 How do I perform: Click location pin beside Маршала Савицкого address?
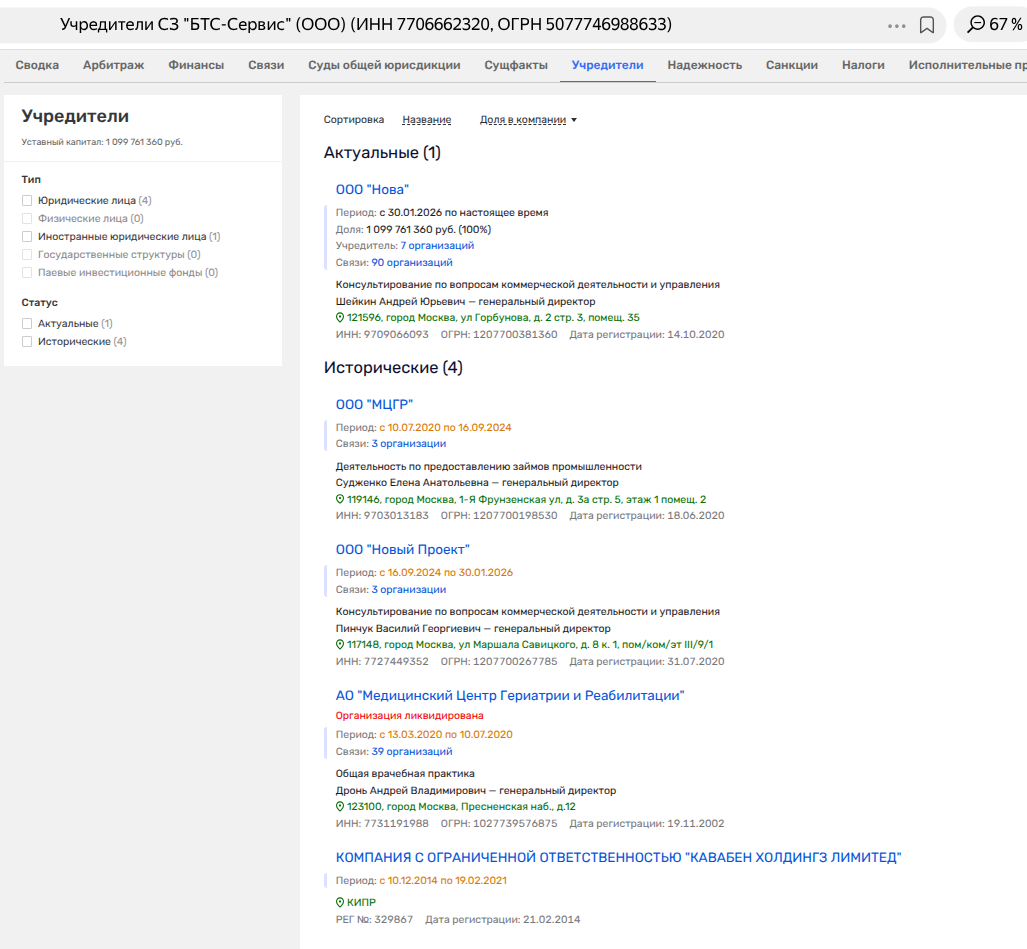[340, 645]
